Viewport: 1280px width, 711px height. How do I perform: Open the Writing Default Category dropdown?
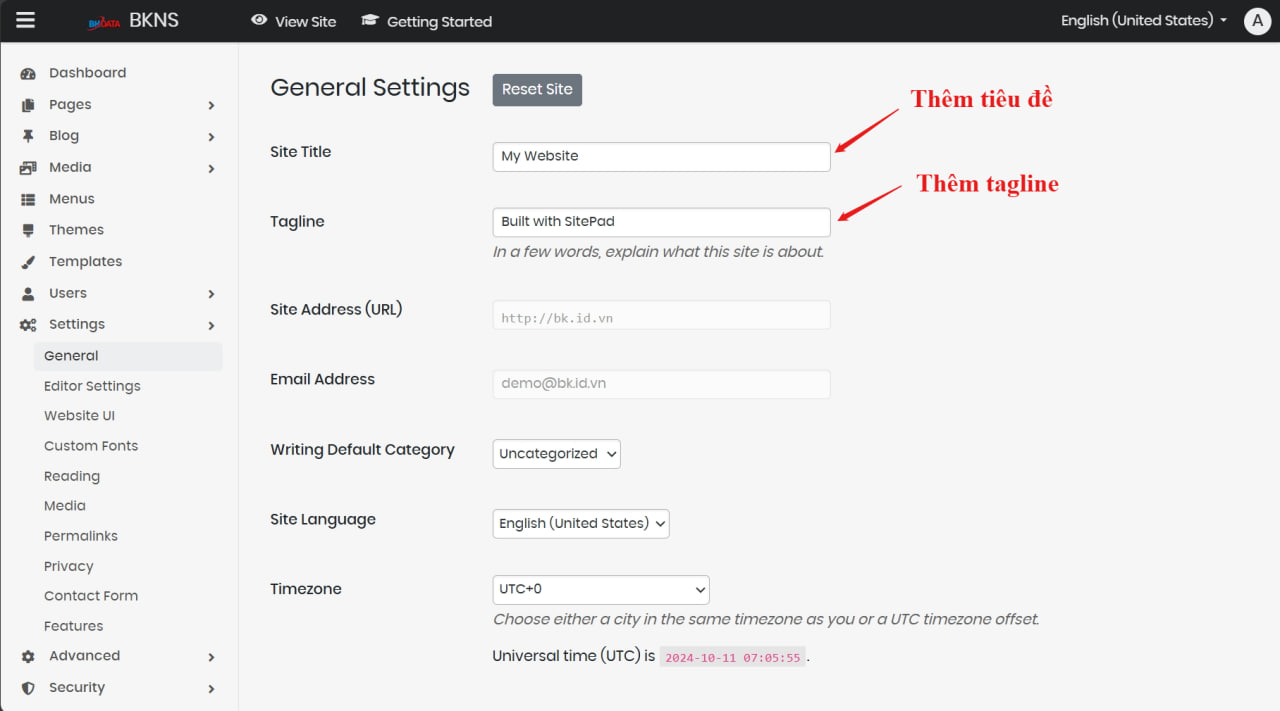click(x=557, y=454)
